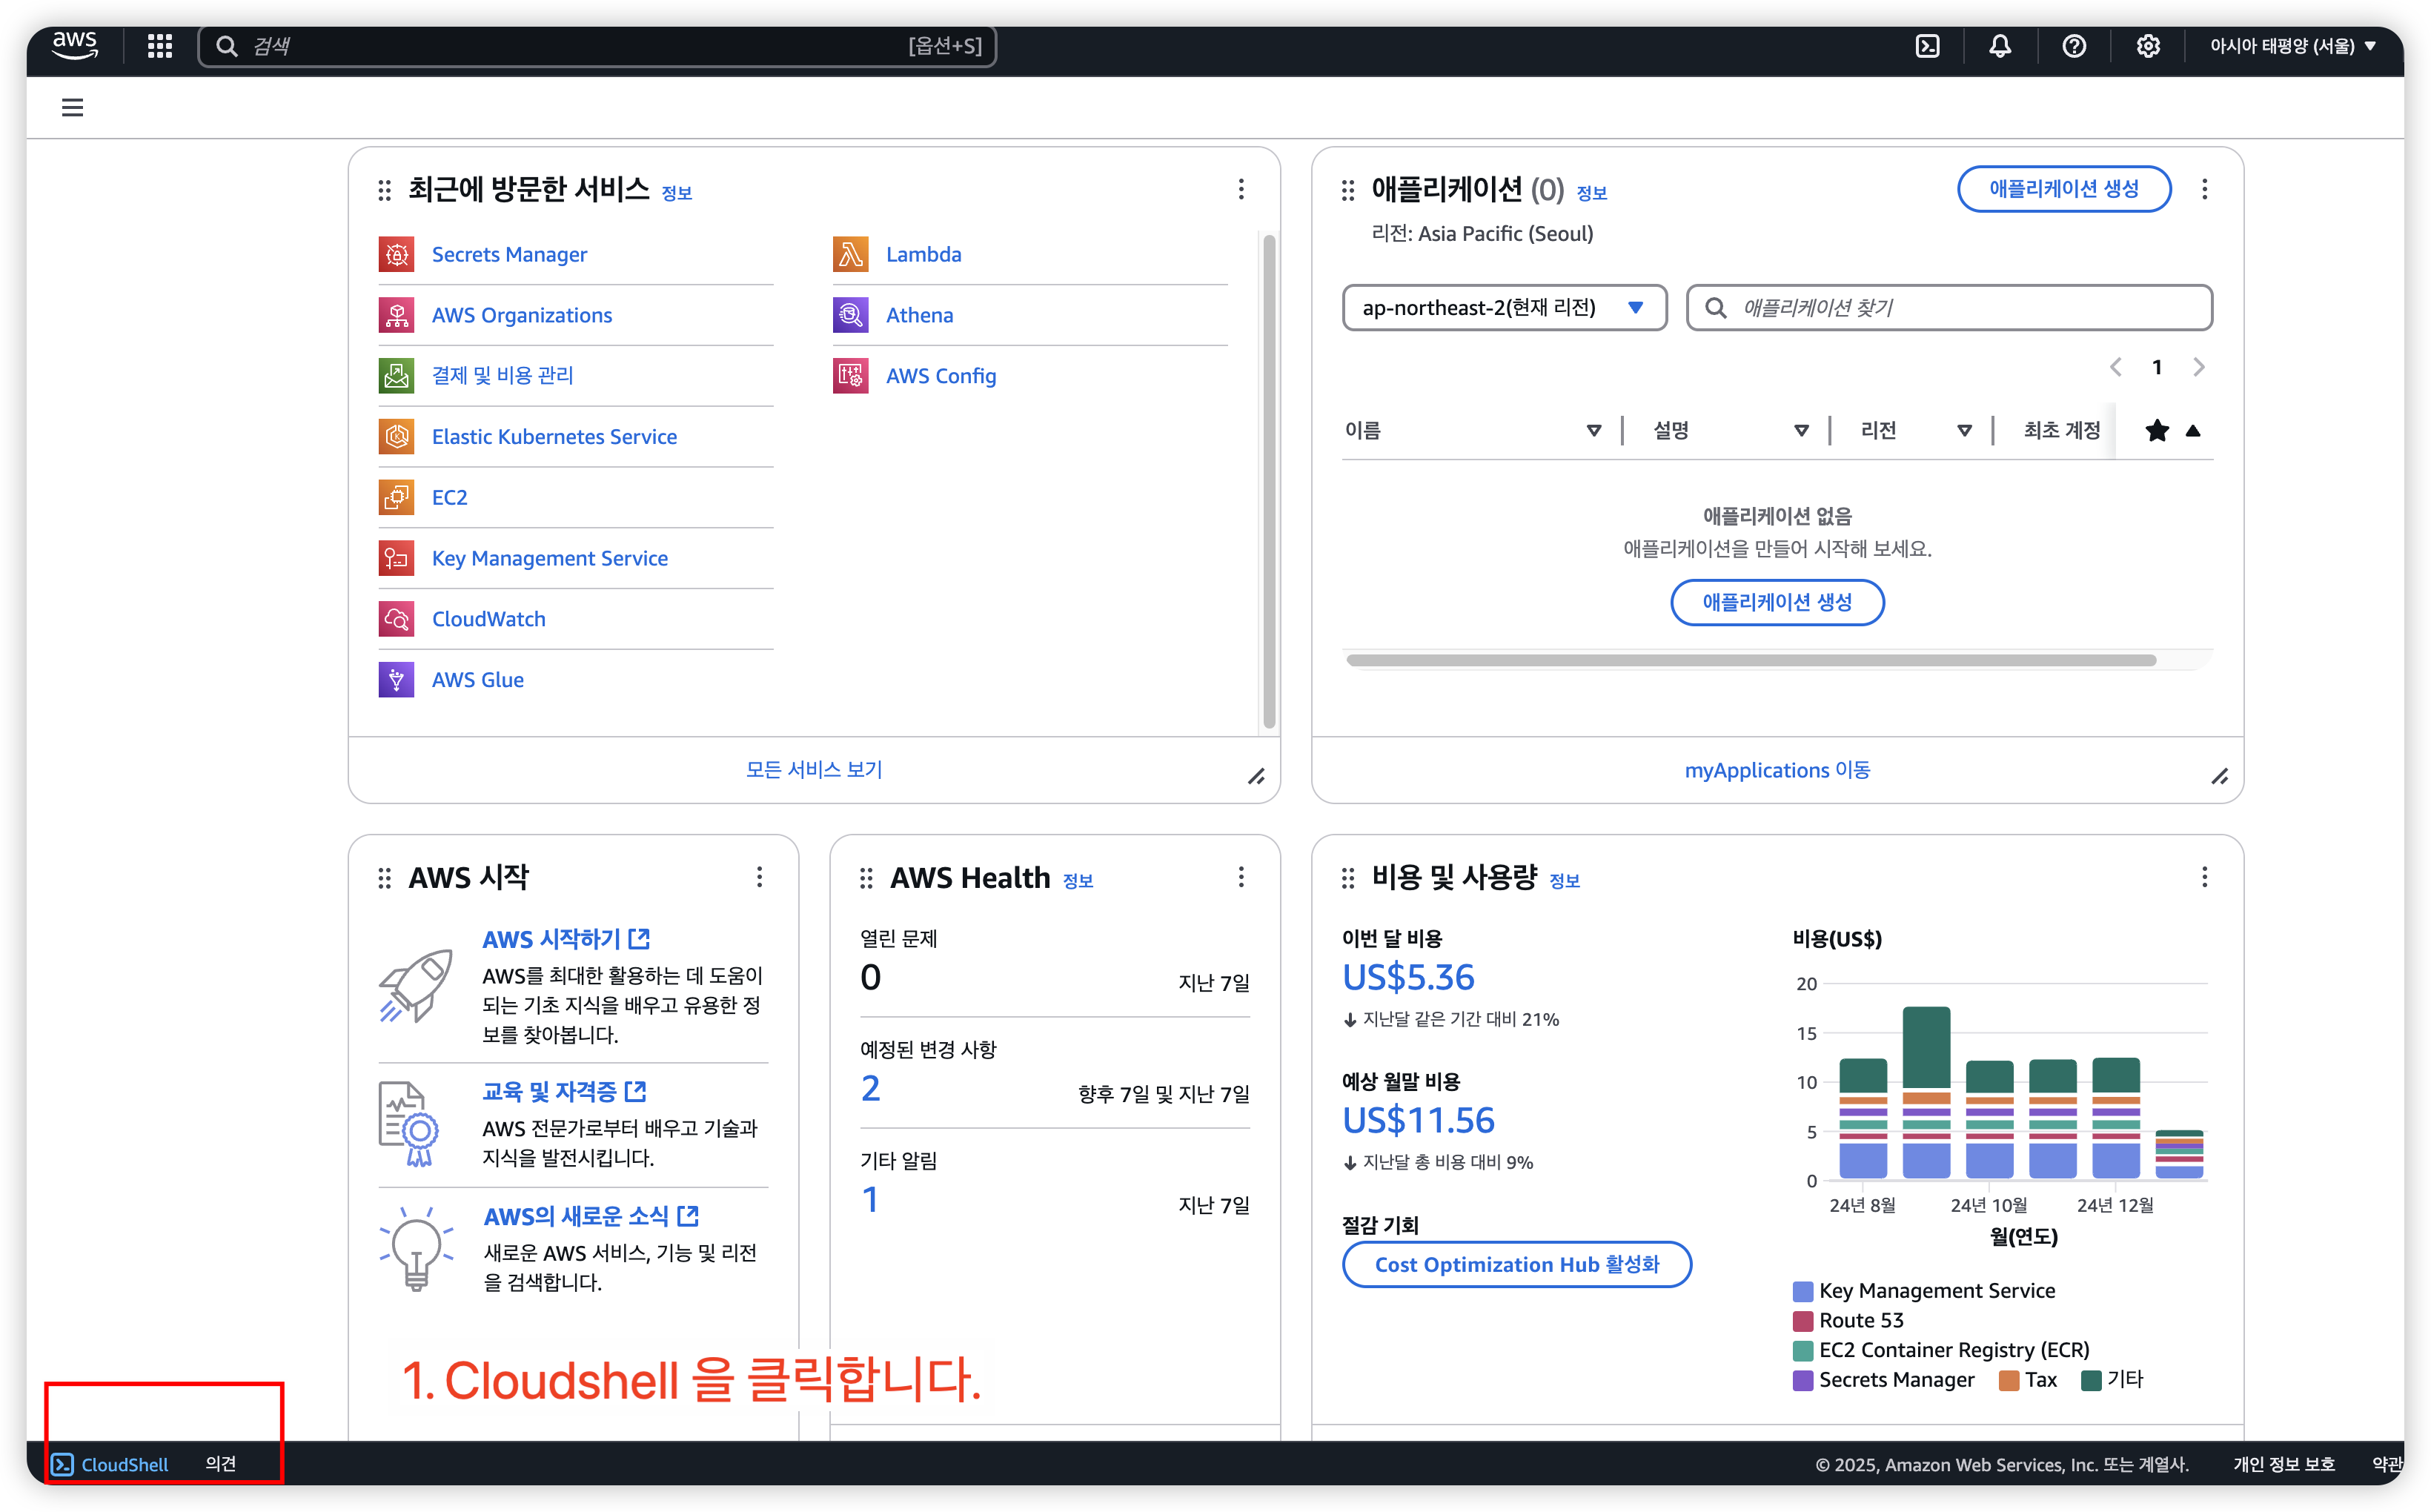Viewport: 2431px width, 1512px height.
Task: Click the recently visited services vertical scrollbar
Action: (1269, 480)
